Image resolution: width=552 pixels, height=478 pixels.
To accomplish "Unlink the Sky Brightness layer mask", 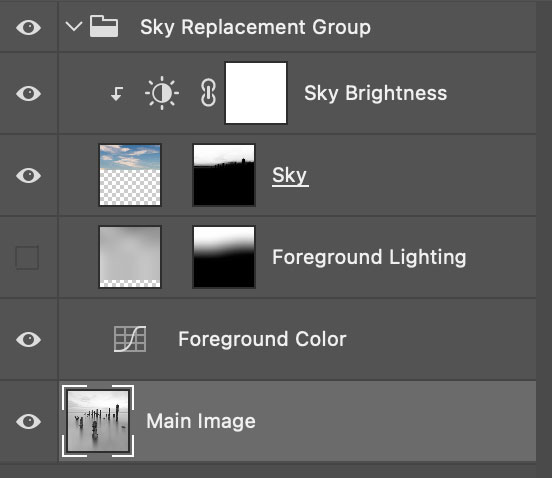I will pyautogui.click(x=208, y=93).
